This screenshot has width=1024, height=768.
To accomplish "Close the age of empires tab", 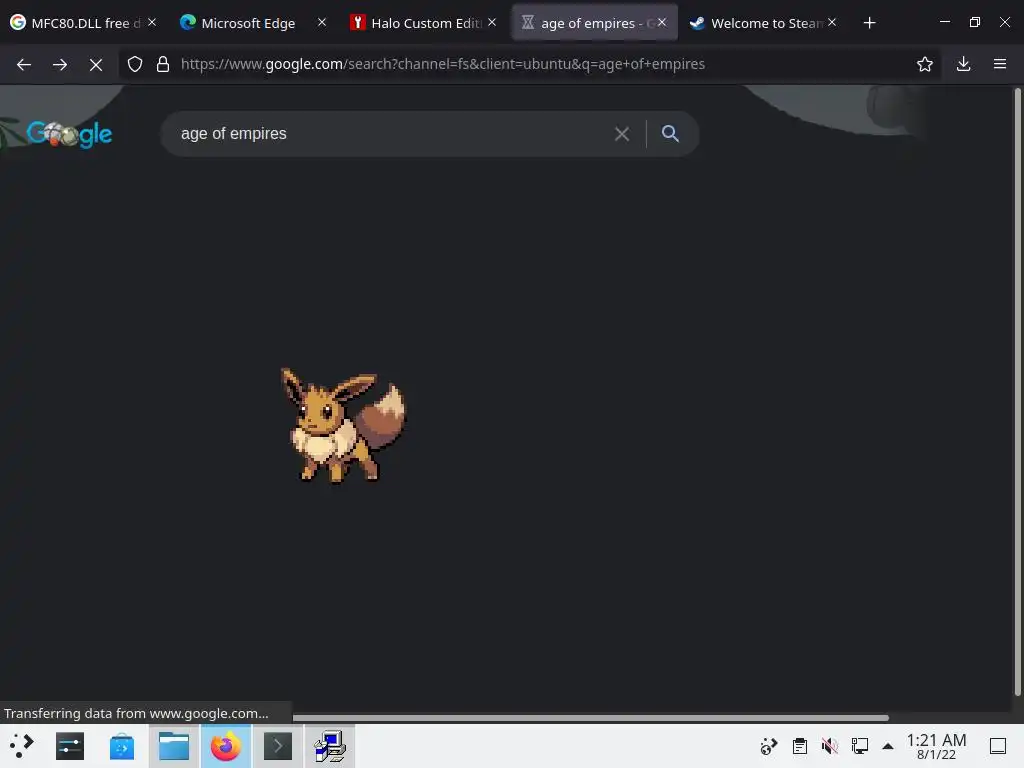I will (662, 22).
